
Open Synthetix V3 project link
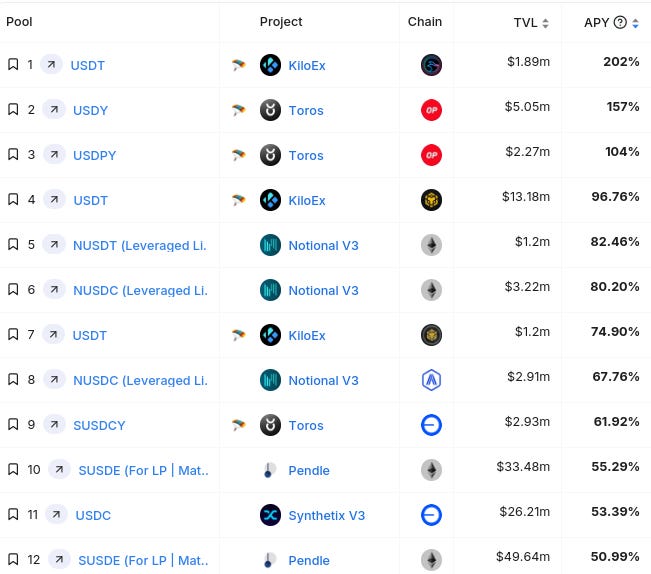pyautogui.click(x=327, y=515)
